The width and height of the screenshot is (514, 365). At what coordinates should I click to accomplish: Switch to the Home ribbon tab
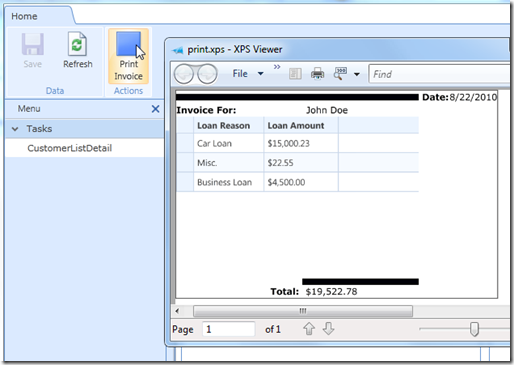click(x=24, y=16)
